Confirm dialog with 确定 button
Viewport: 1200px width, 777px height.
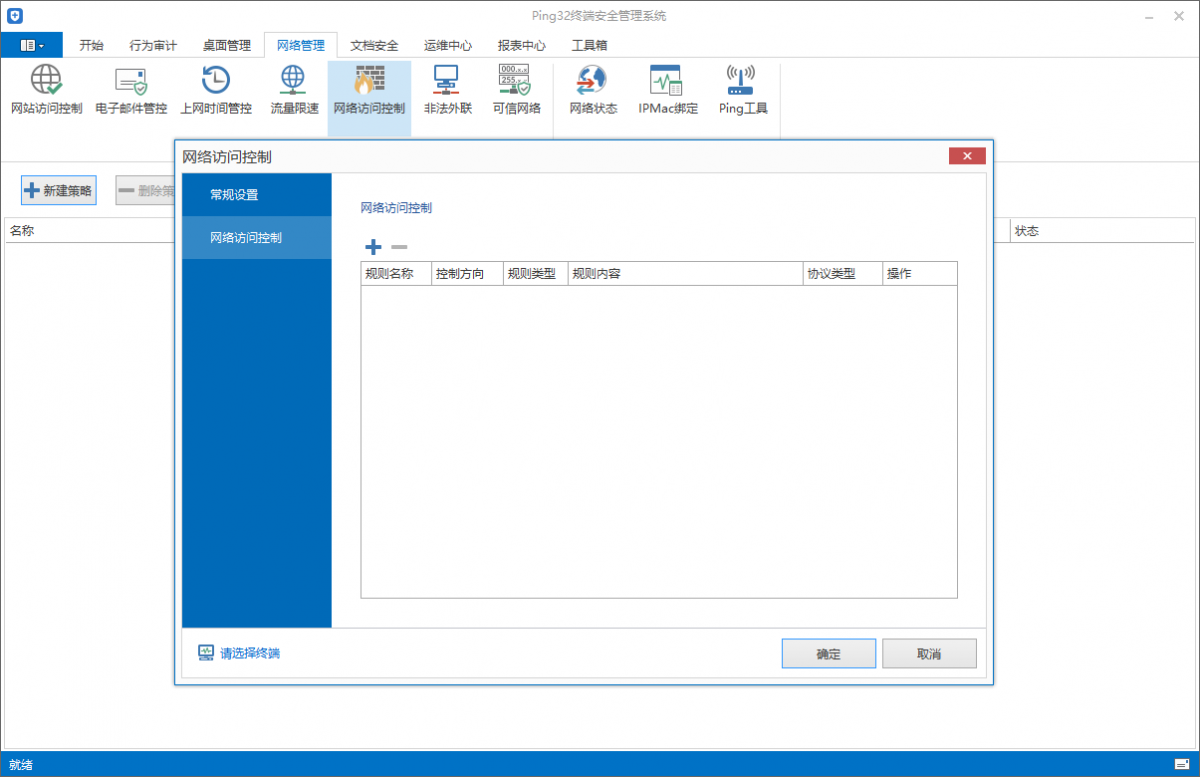[x=829, y=654]
